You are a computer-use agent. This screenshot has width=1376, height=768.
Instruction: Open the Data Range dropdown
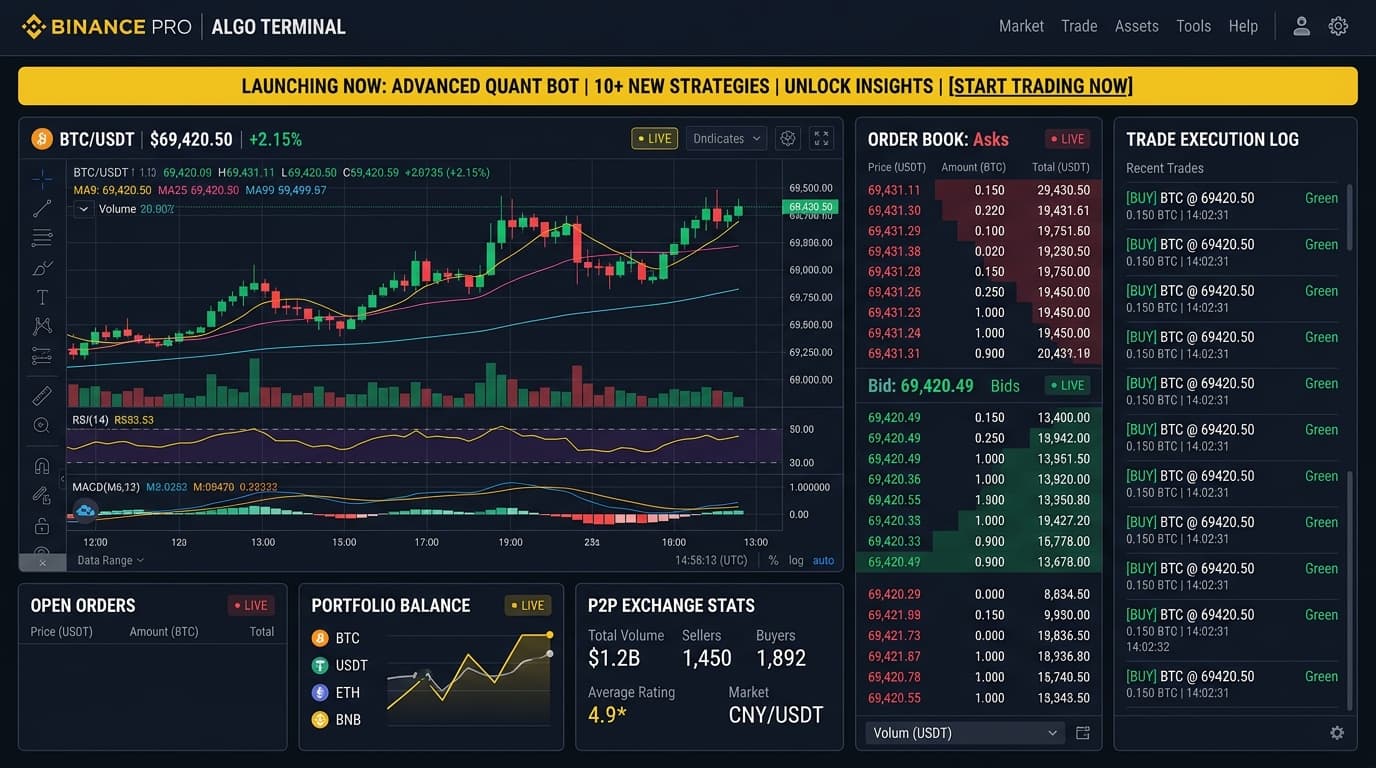tap(110, 560)
